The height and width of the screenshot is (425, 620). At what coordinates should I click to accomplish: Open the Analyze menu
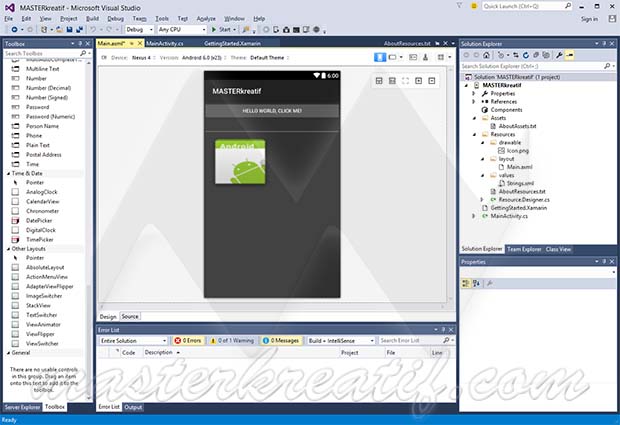(x=206, y=19)
